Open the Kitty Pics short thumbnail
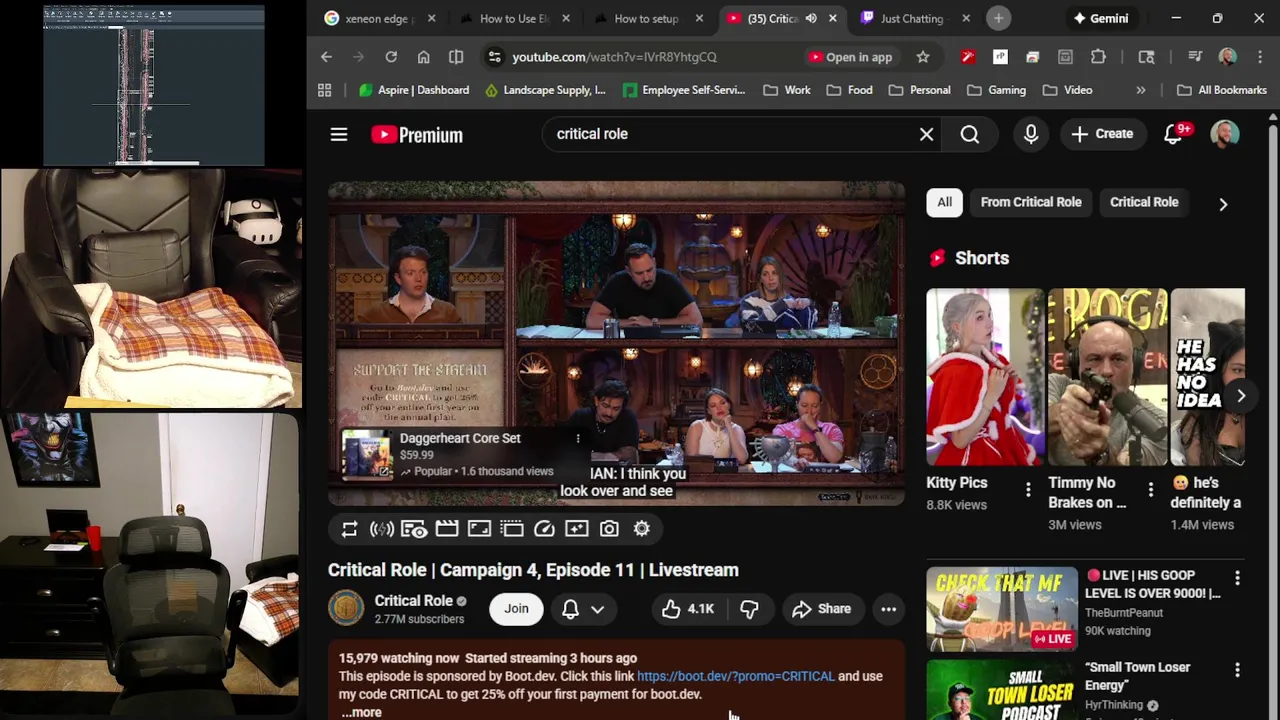This screenshot has height=720, width=1280. click(x=985, y=377)
